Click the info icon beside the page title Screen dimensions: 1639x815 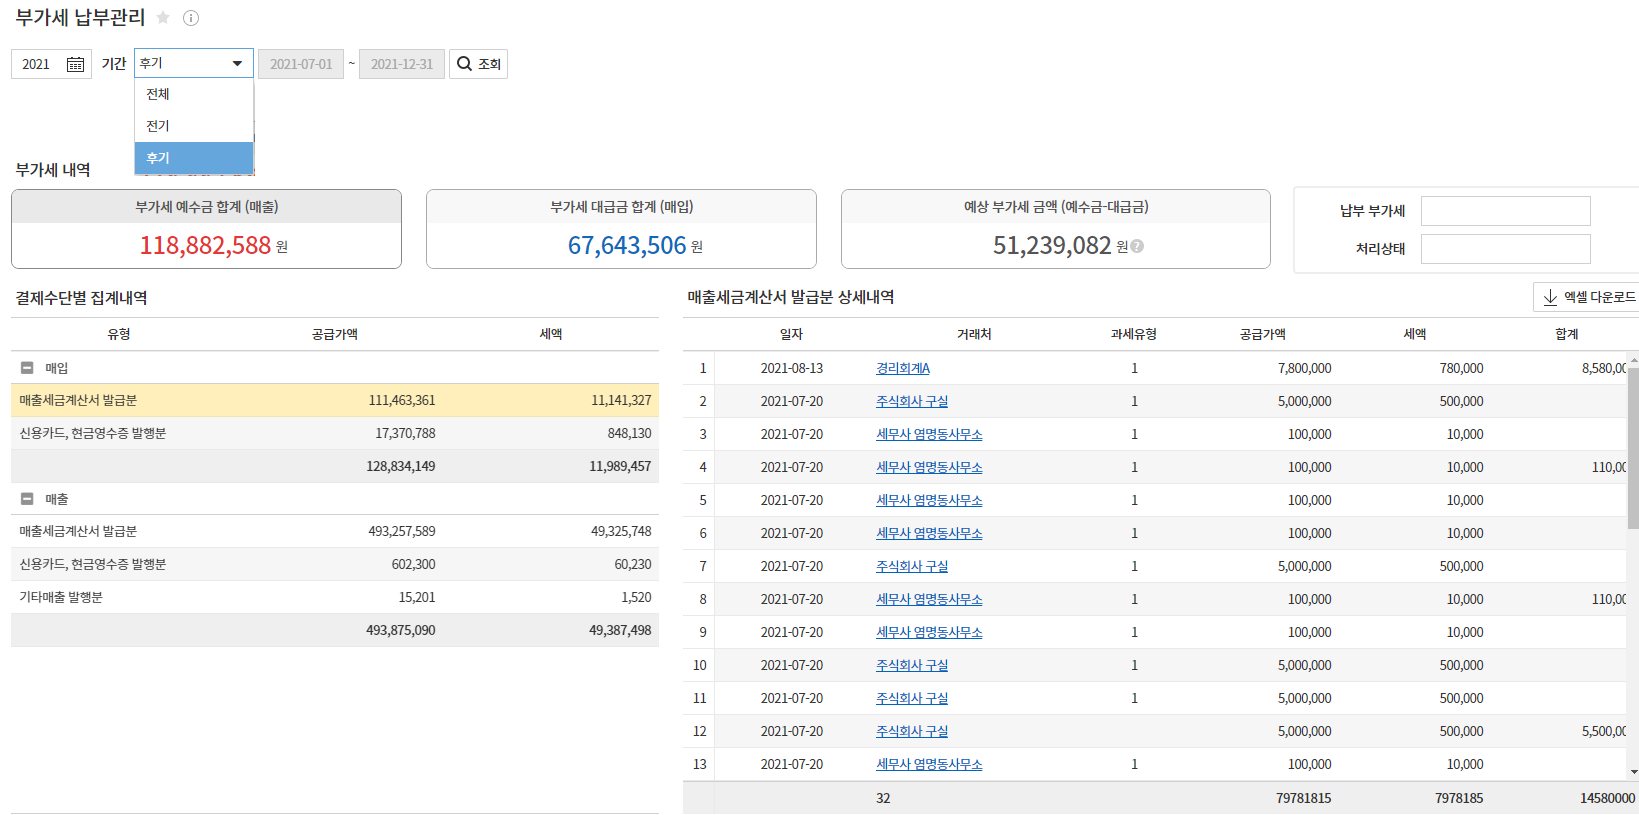tap(191, 18)
